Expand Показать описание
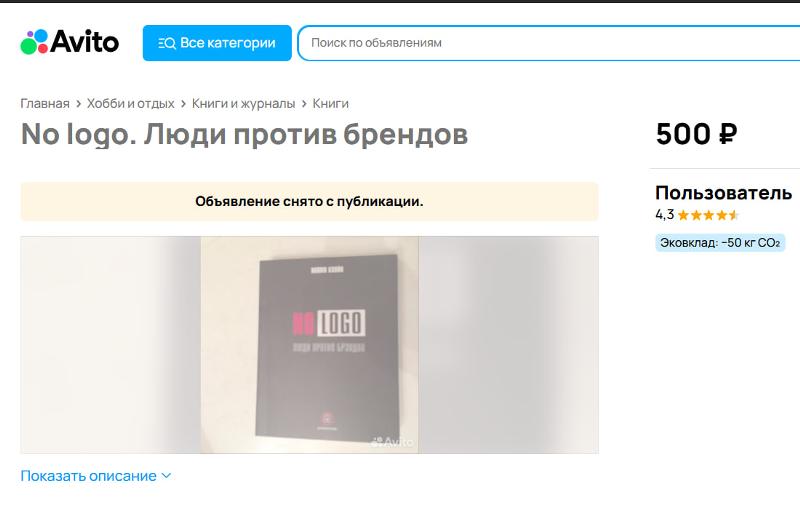Screen dimensions: 800x505 [96, 476]
